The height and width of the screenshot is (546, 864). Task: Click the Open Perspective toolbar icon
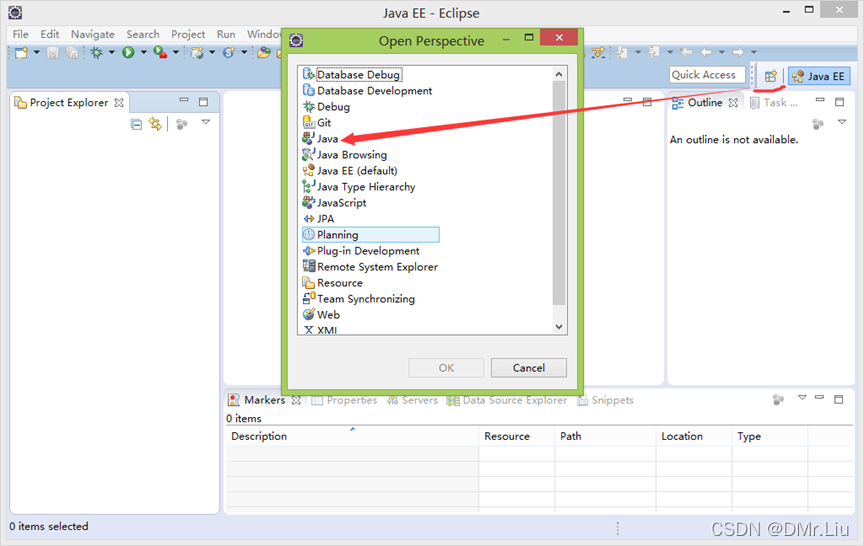coord(770,76)
